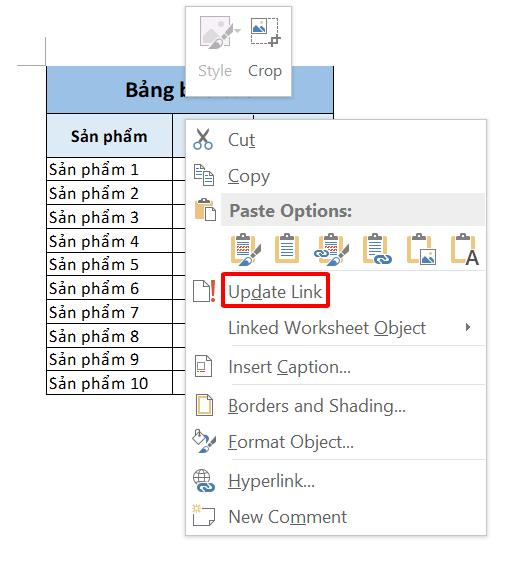Click the Borders and Shading page icon
519x571 pixels.
pos(204,405)
